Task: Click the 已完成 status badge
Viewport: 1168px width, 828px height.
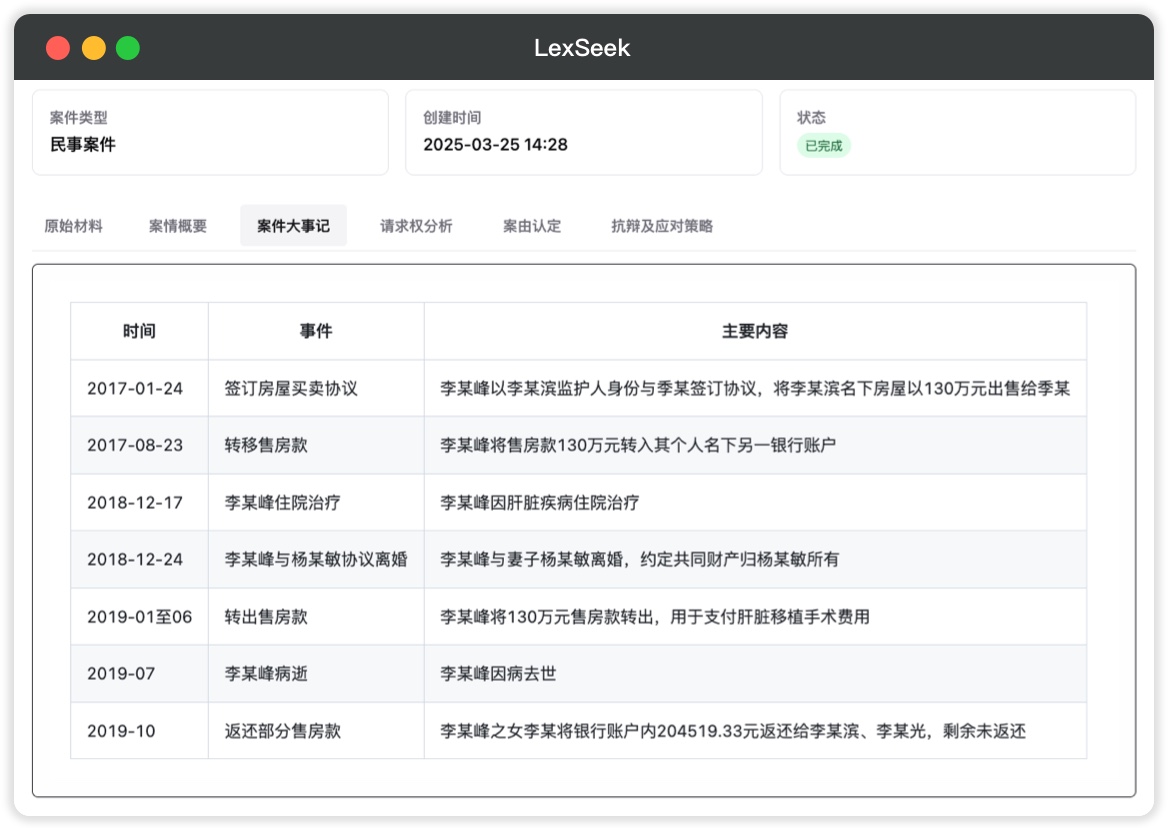Action: [824, 146]
